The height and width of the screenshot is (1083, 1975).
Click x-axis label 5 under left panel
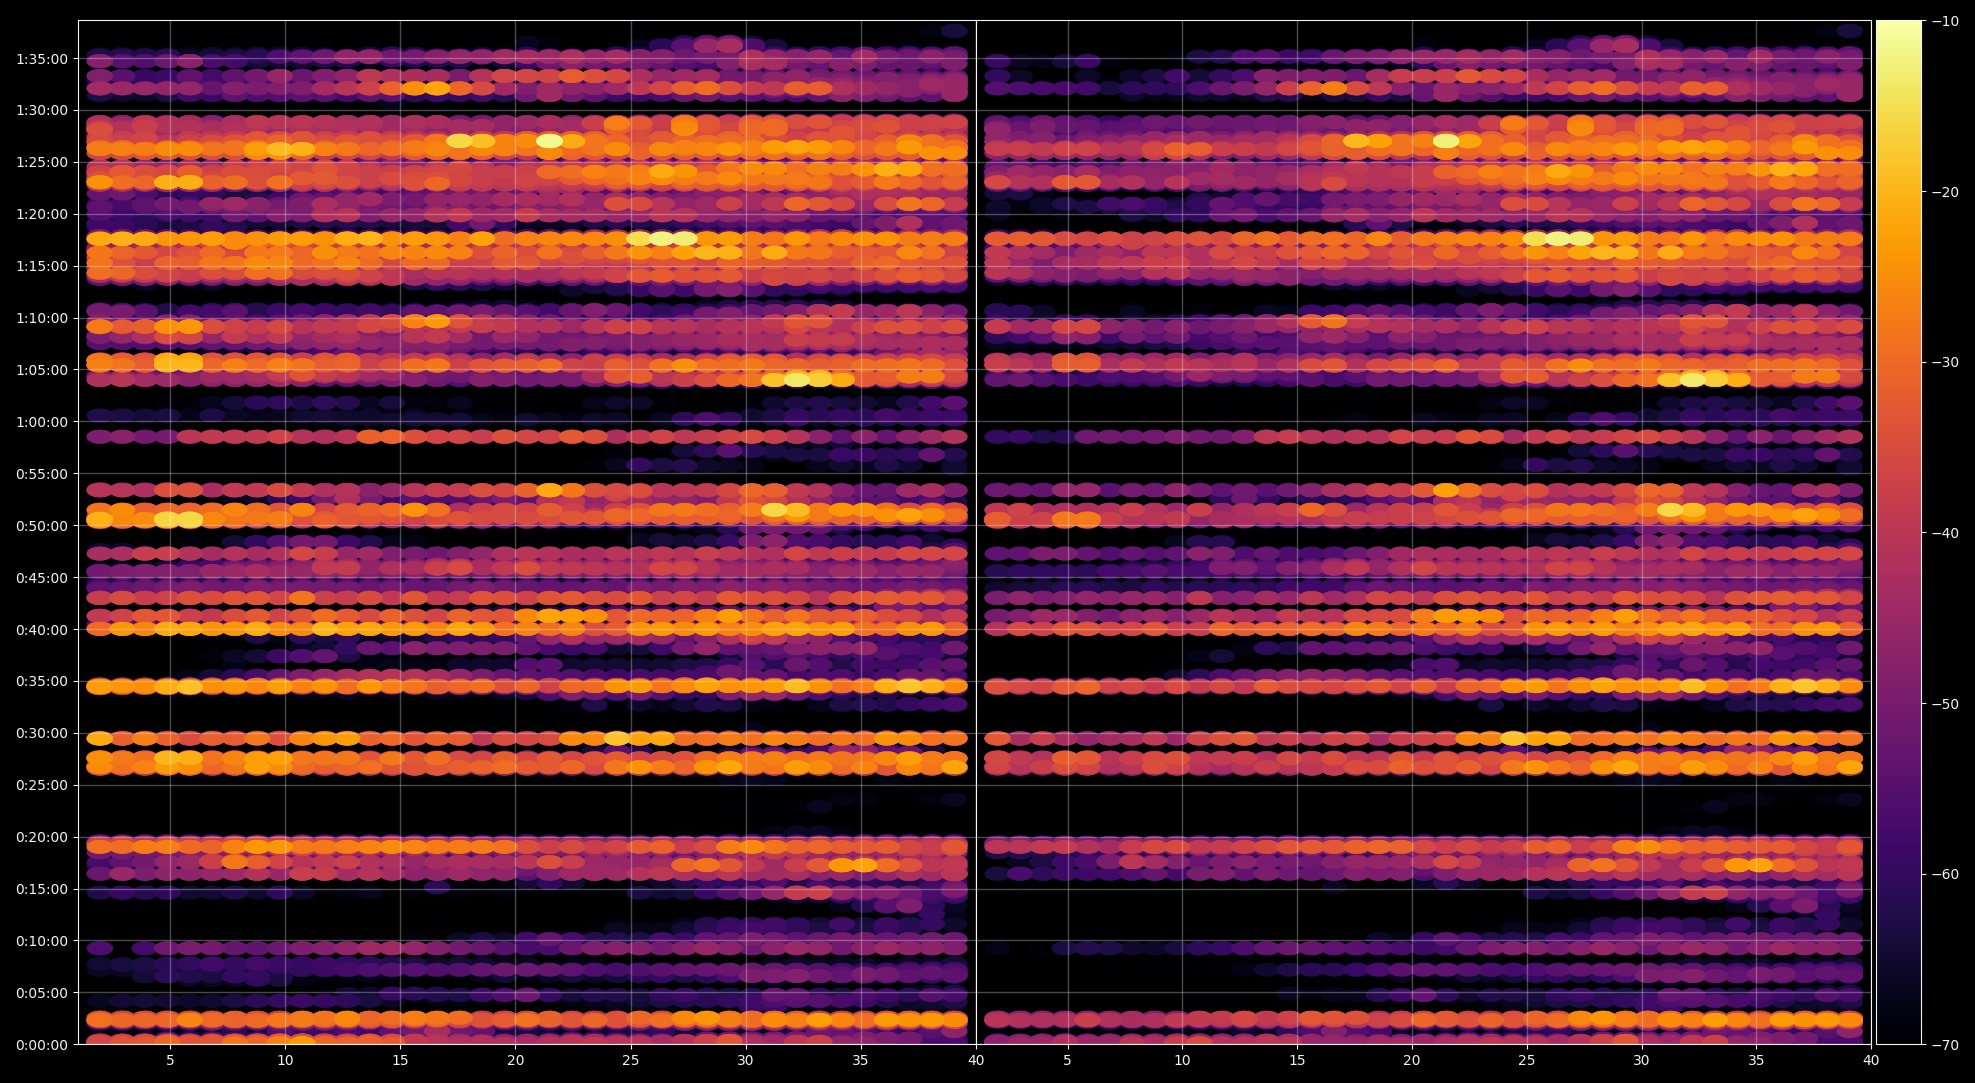point(170,1061)
